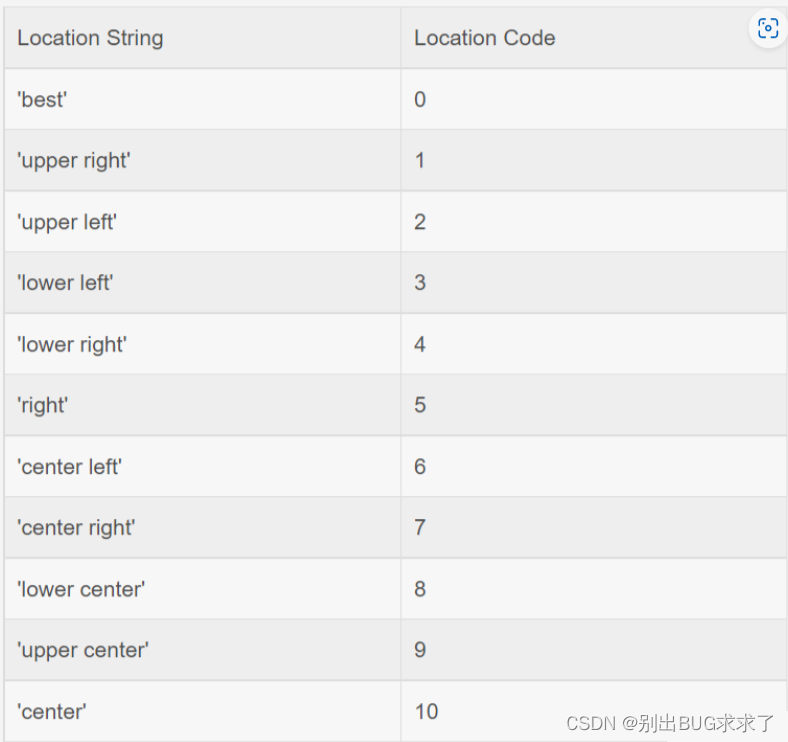
Task: Click the image scan icon at top right
Action: (x=768, y=28)
